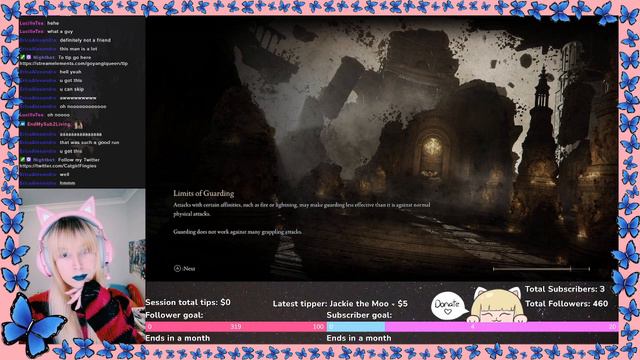Click the green moderator badge on Nightbot's tip message
Screen dimensions: 640x360
pos(22,58)
